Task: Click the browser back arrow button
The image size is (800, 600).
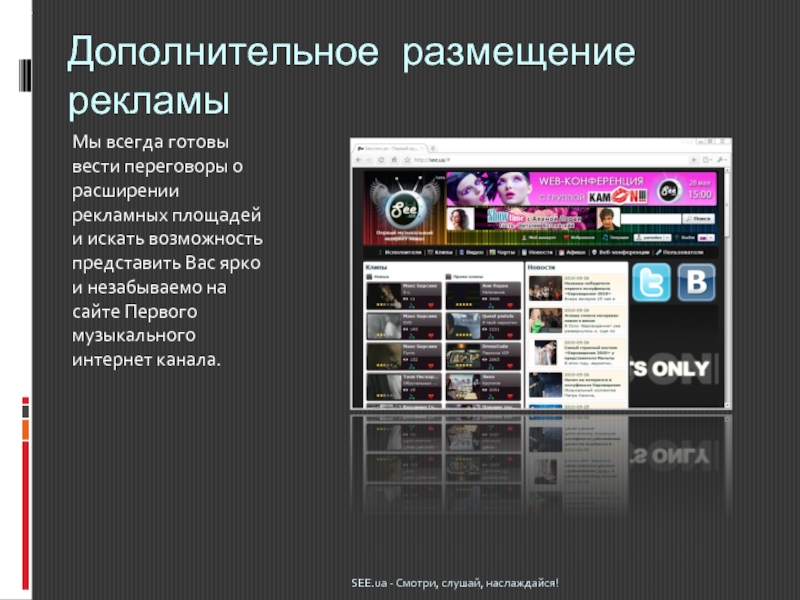Action: (x=359, y=160)
